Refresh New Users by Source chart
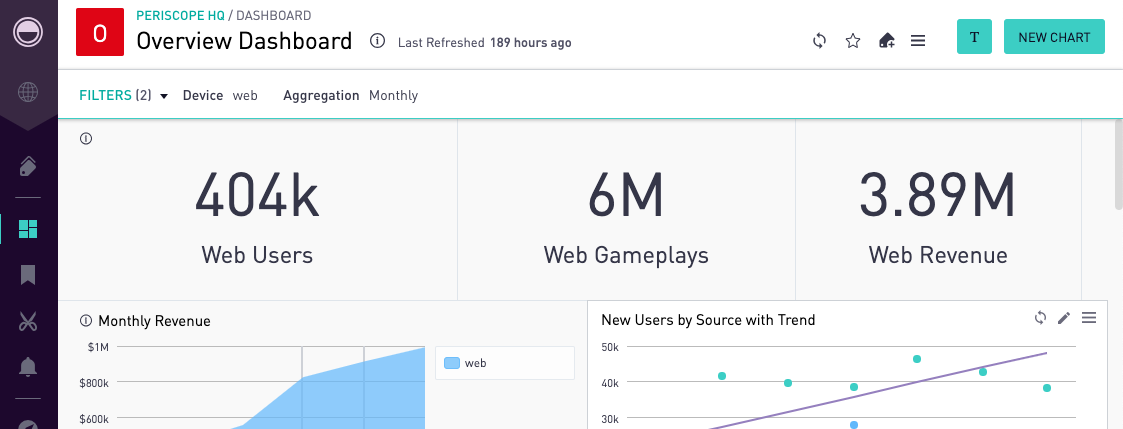1123x429 pixels. coord(1041,317)
